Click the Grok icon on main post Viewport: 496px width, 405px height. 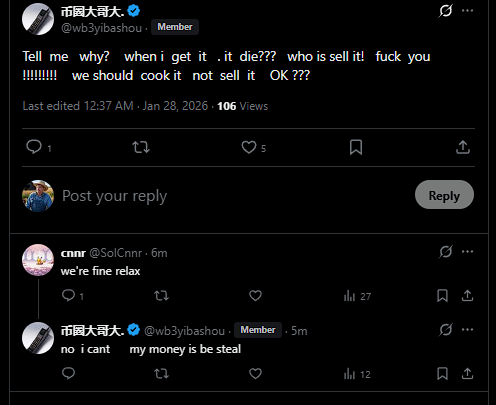click(x=445, y=11)
